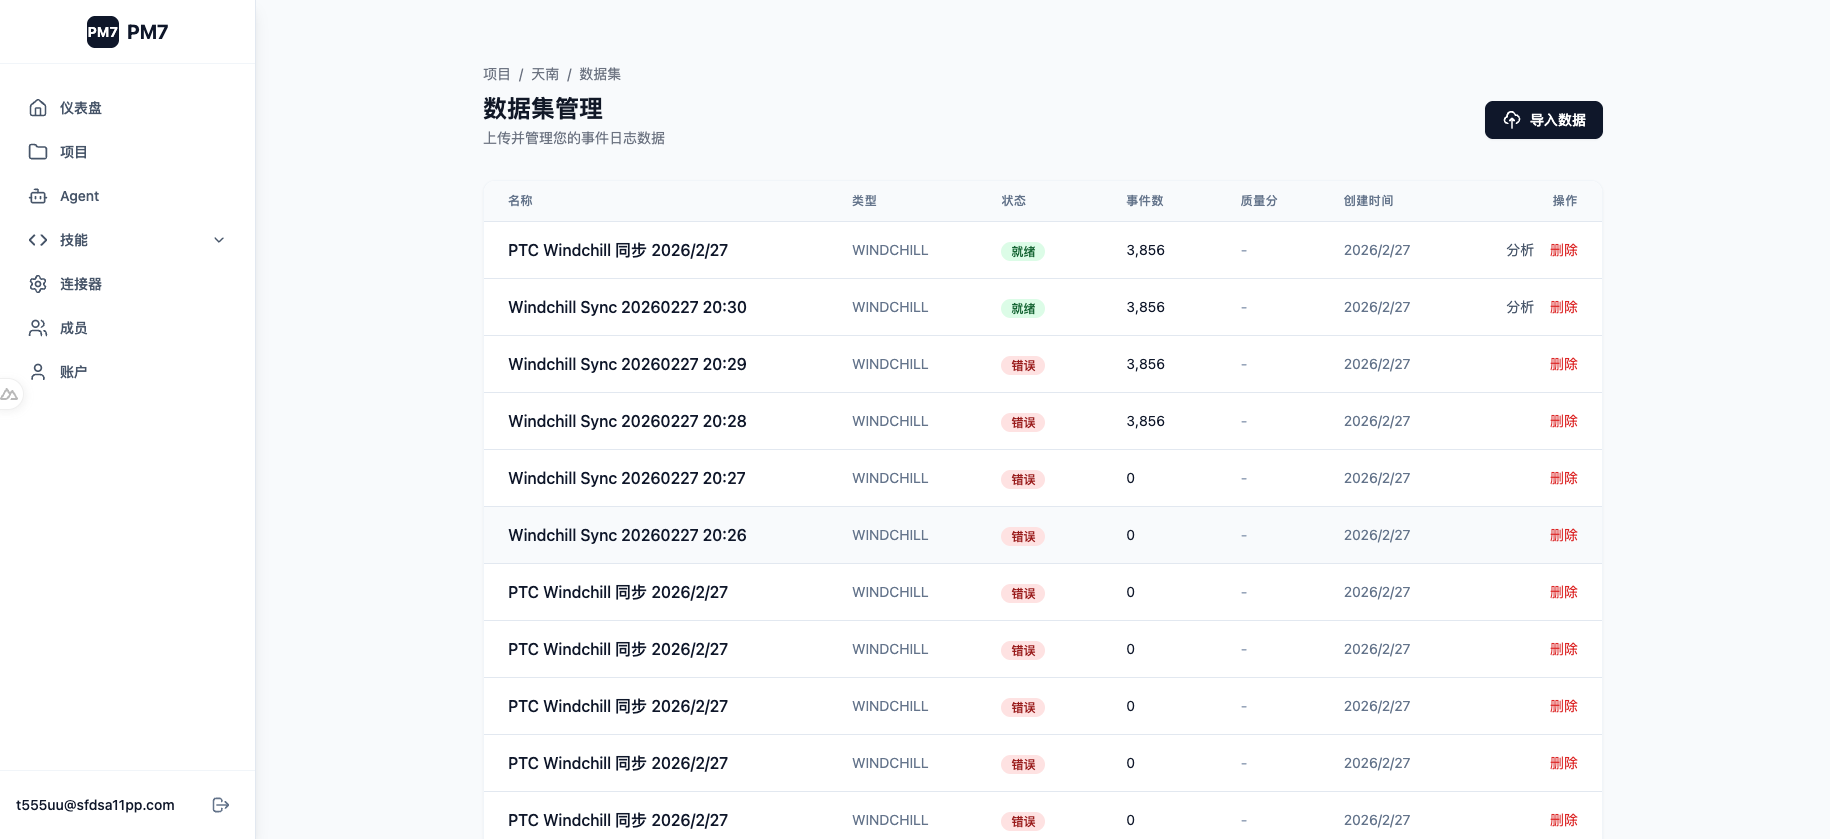Click the 导入数据 button
This screenshot has height=839, width=1830.
point(1543,120)
